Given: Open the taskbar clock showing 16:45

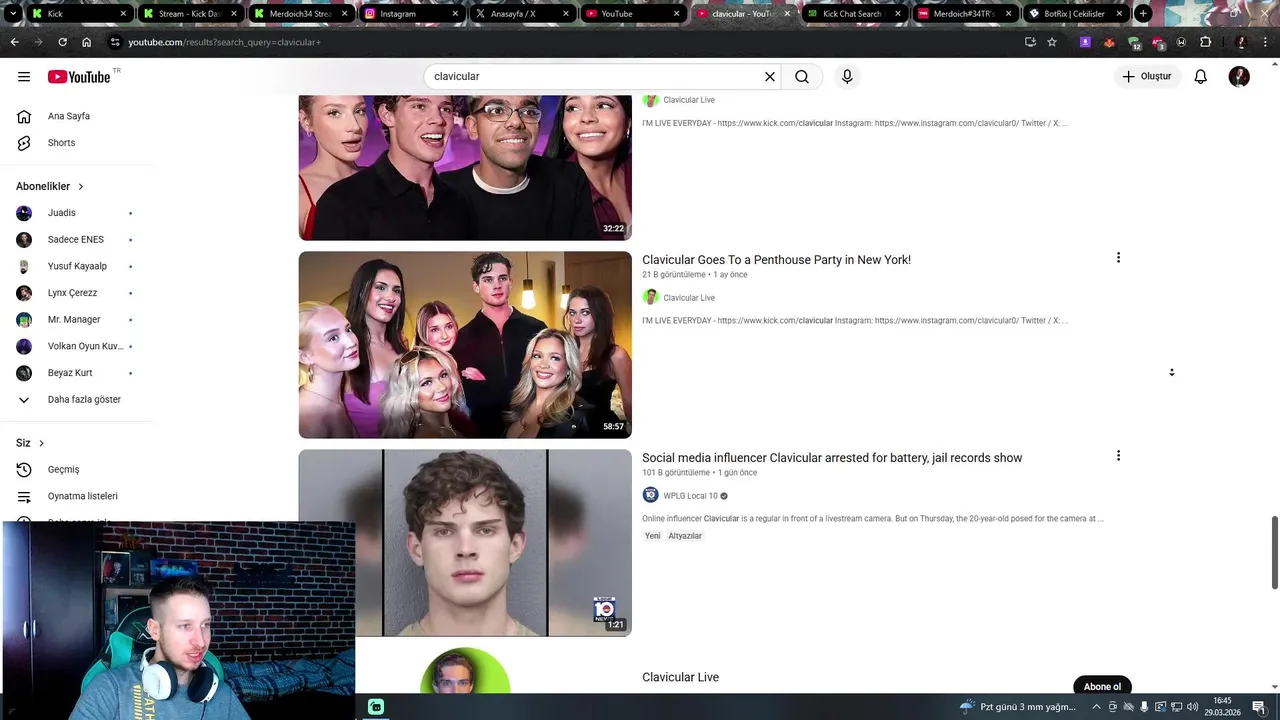Looking at the screenshot, I should (1222, 706).
